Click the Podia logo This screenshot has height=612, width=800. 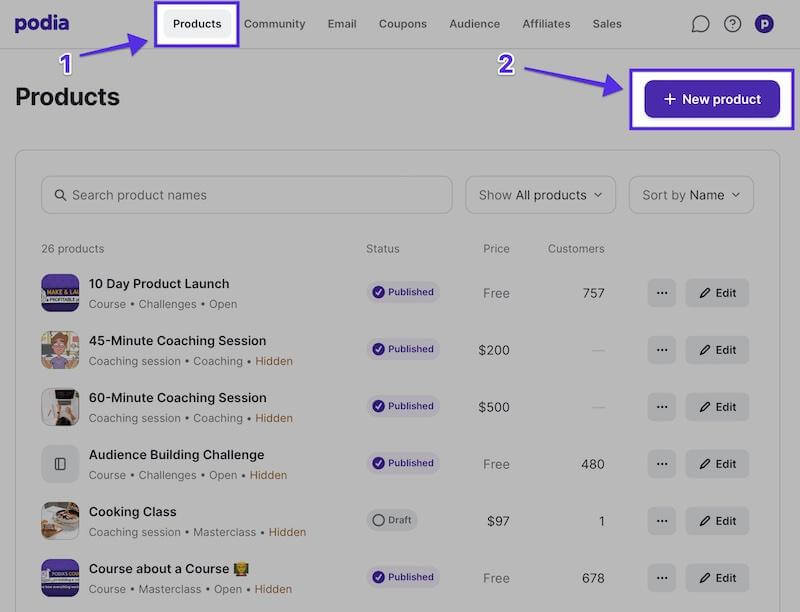[42, 23]
